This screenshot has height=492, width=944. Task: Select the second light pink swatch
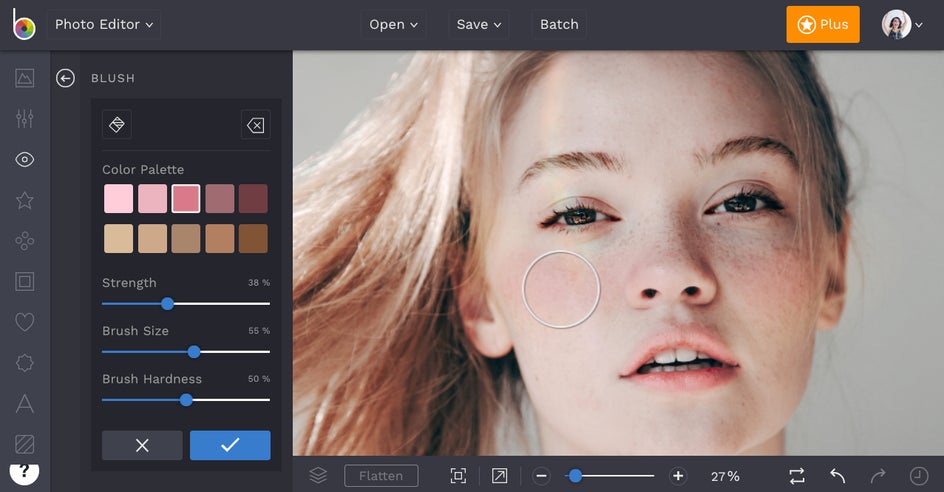pos(152,199)
